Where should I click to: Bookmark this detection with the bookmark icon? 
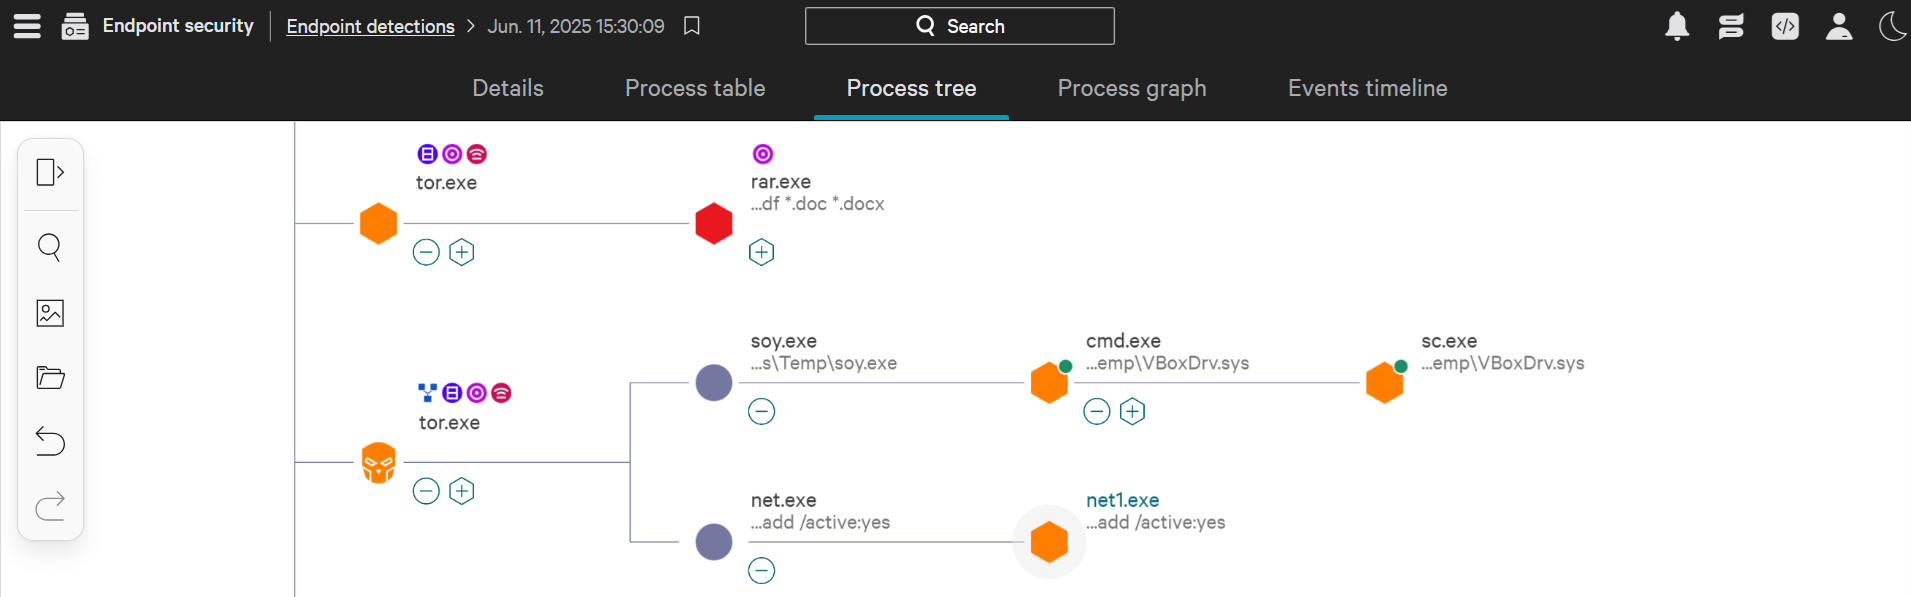pyautogui.click(x=691, y=26)
